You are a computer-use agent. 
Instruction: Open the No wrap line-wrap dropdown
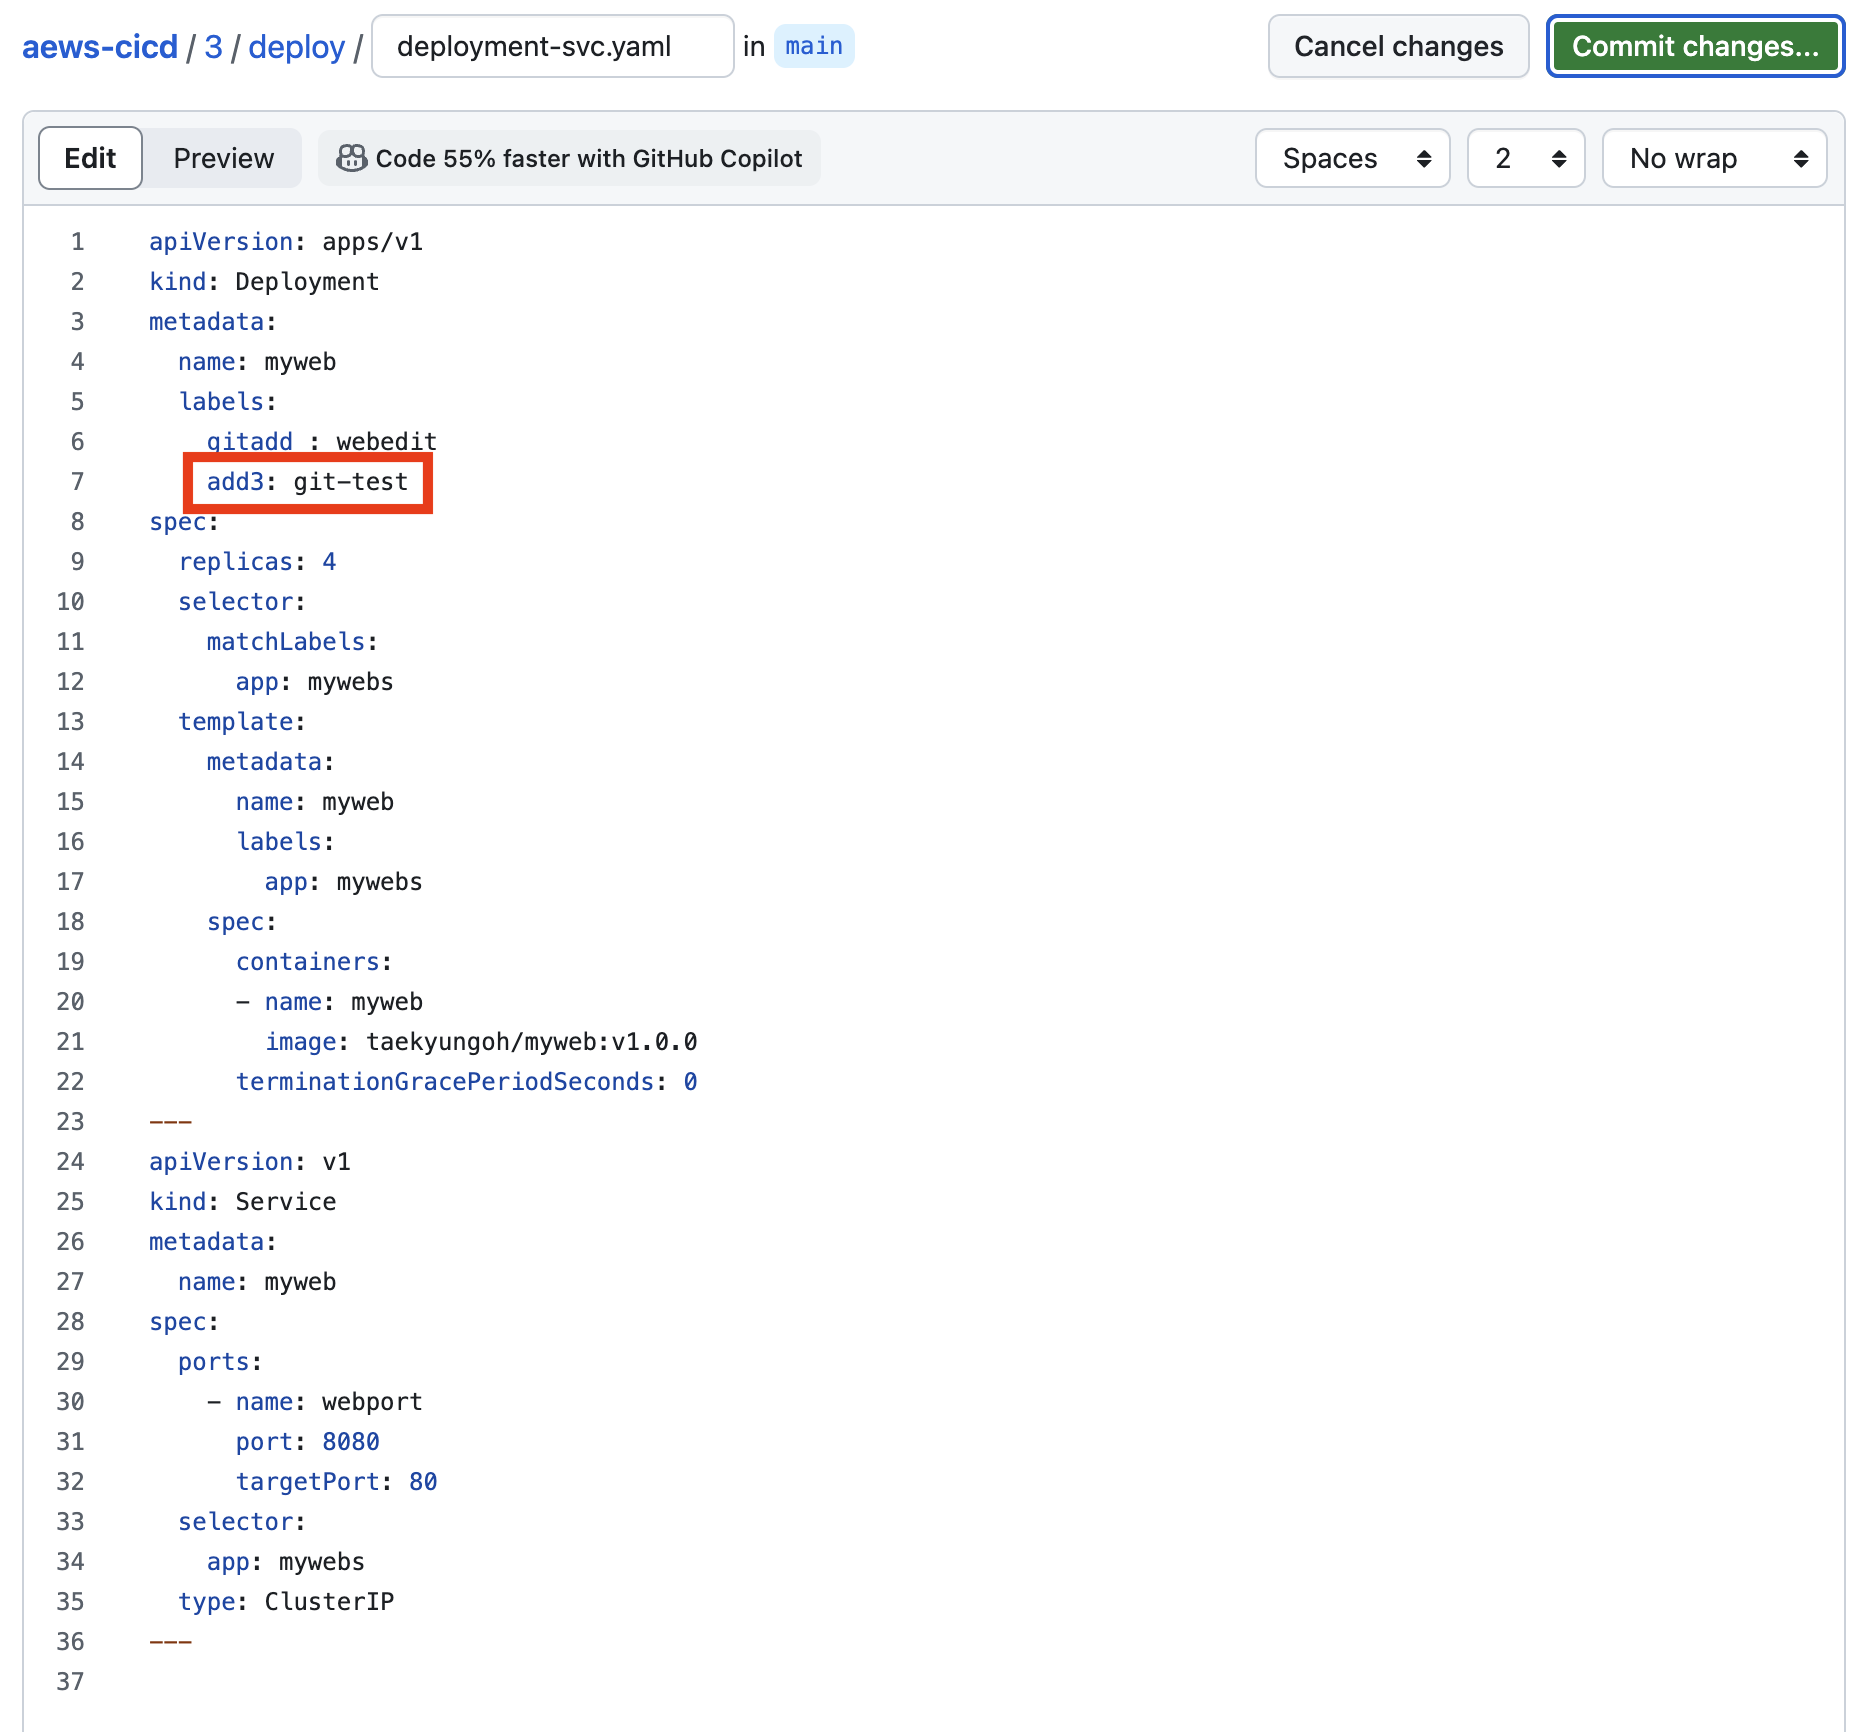tap(1714, 158)
